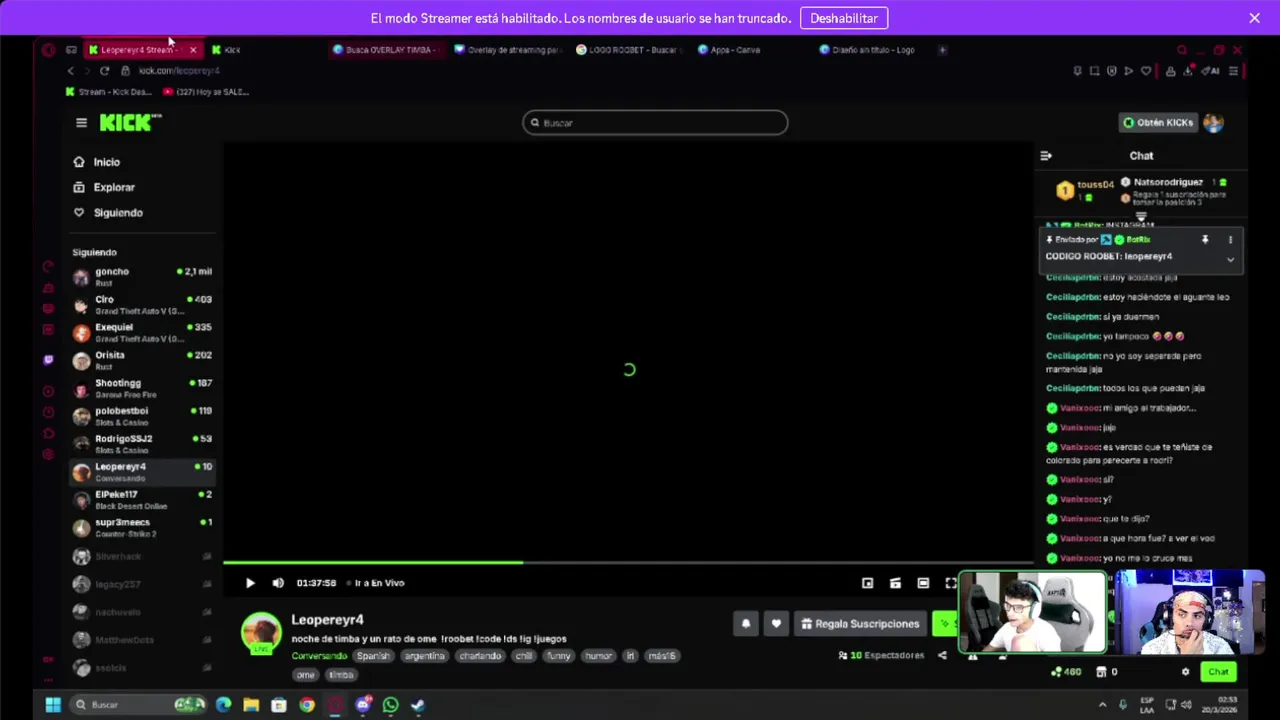Open the Kick hamburger menu
Screen dimensions: 1280x720
click(x=81, y=123)
